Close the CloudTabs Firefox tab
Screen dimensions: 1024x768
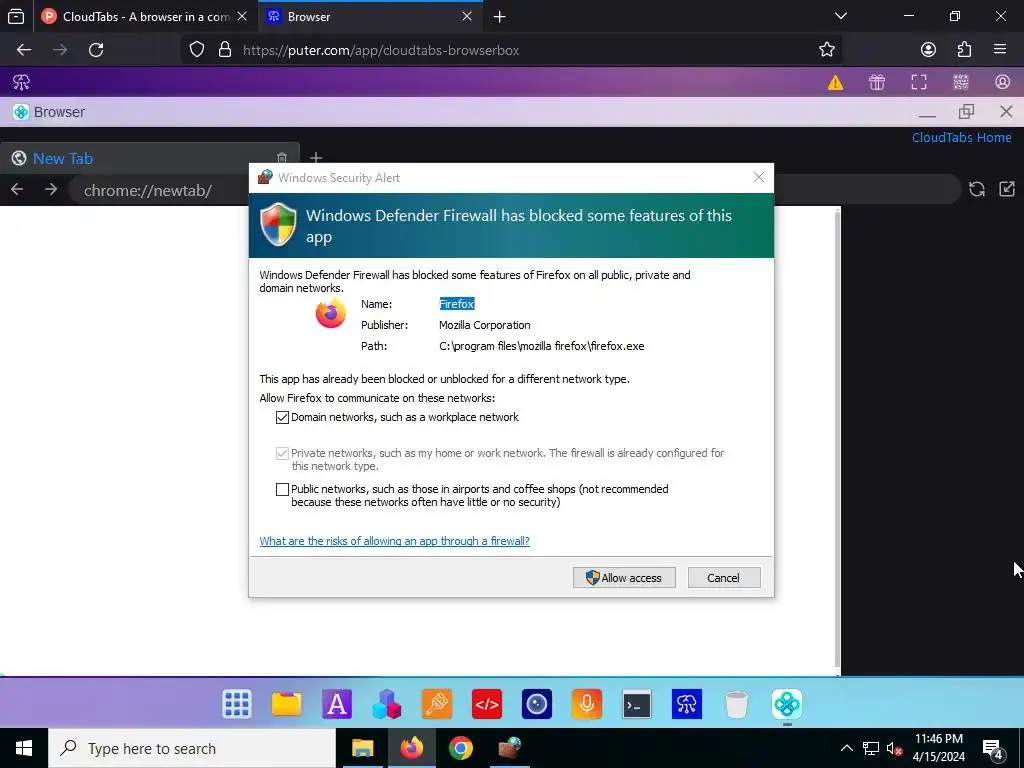click(x=242, y=16)
